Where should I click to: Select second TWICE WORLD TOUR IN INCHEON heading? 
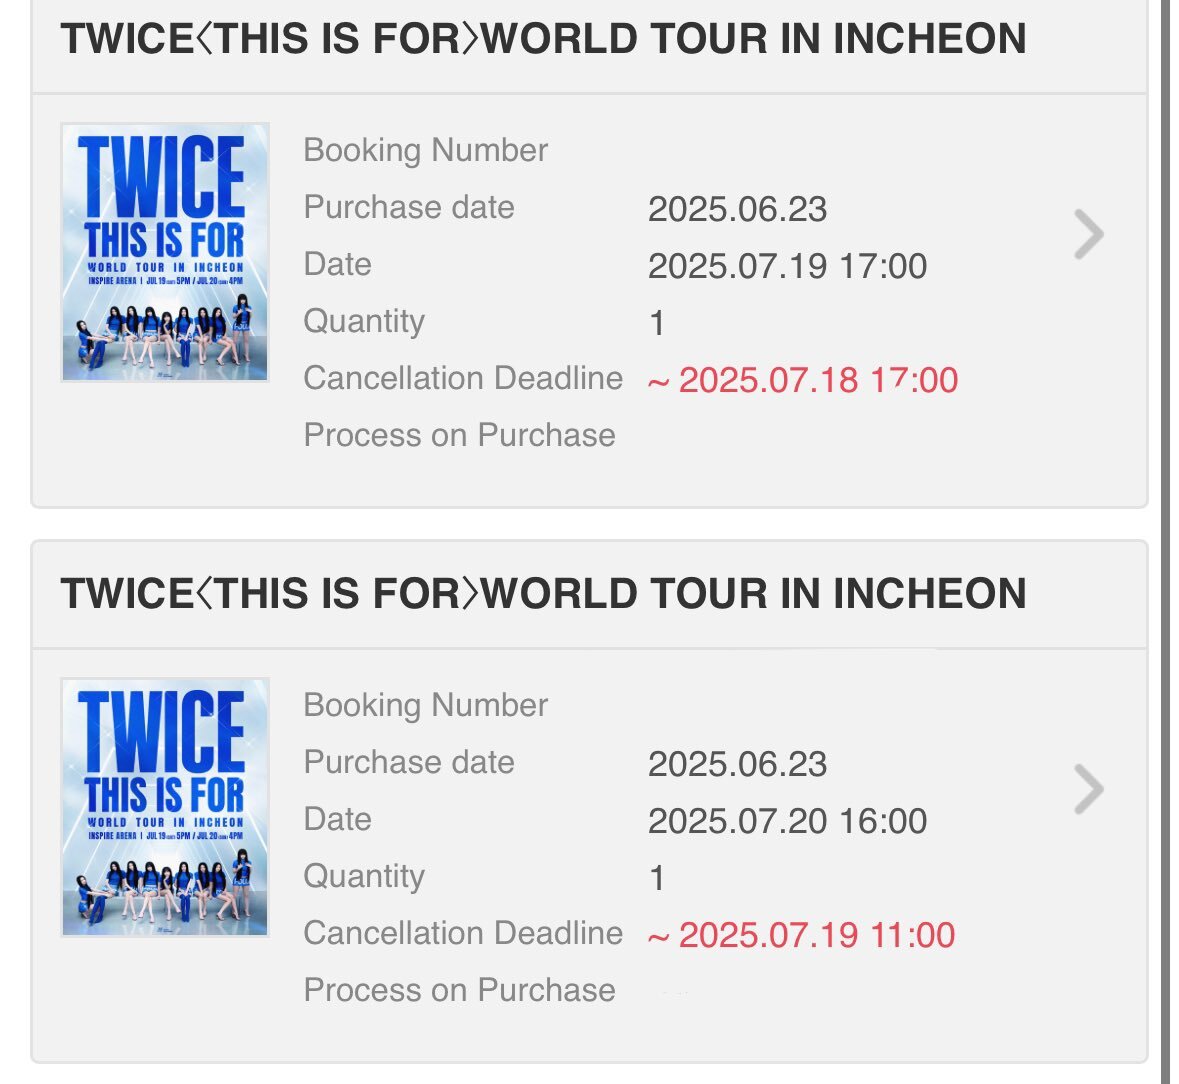coord(543,593)
